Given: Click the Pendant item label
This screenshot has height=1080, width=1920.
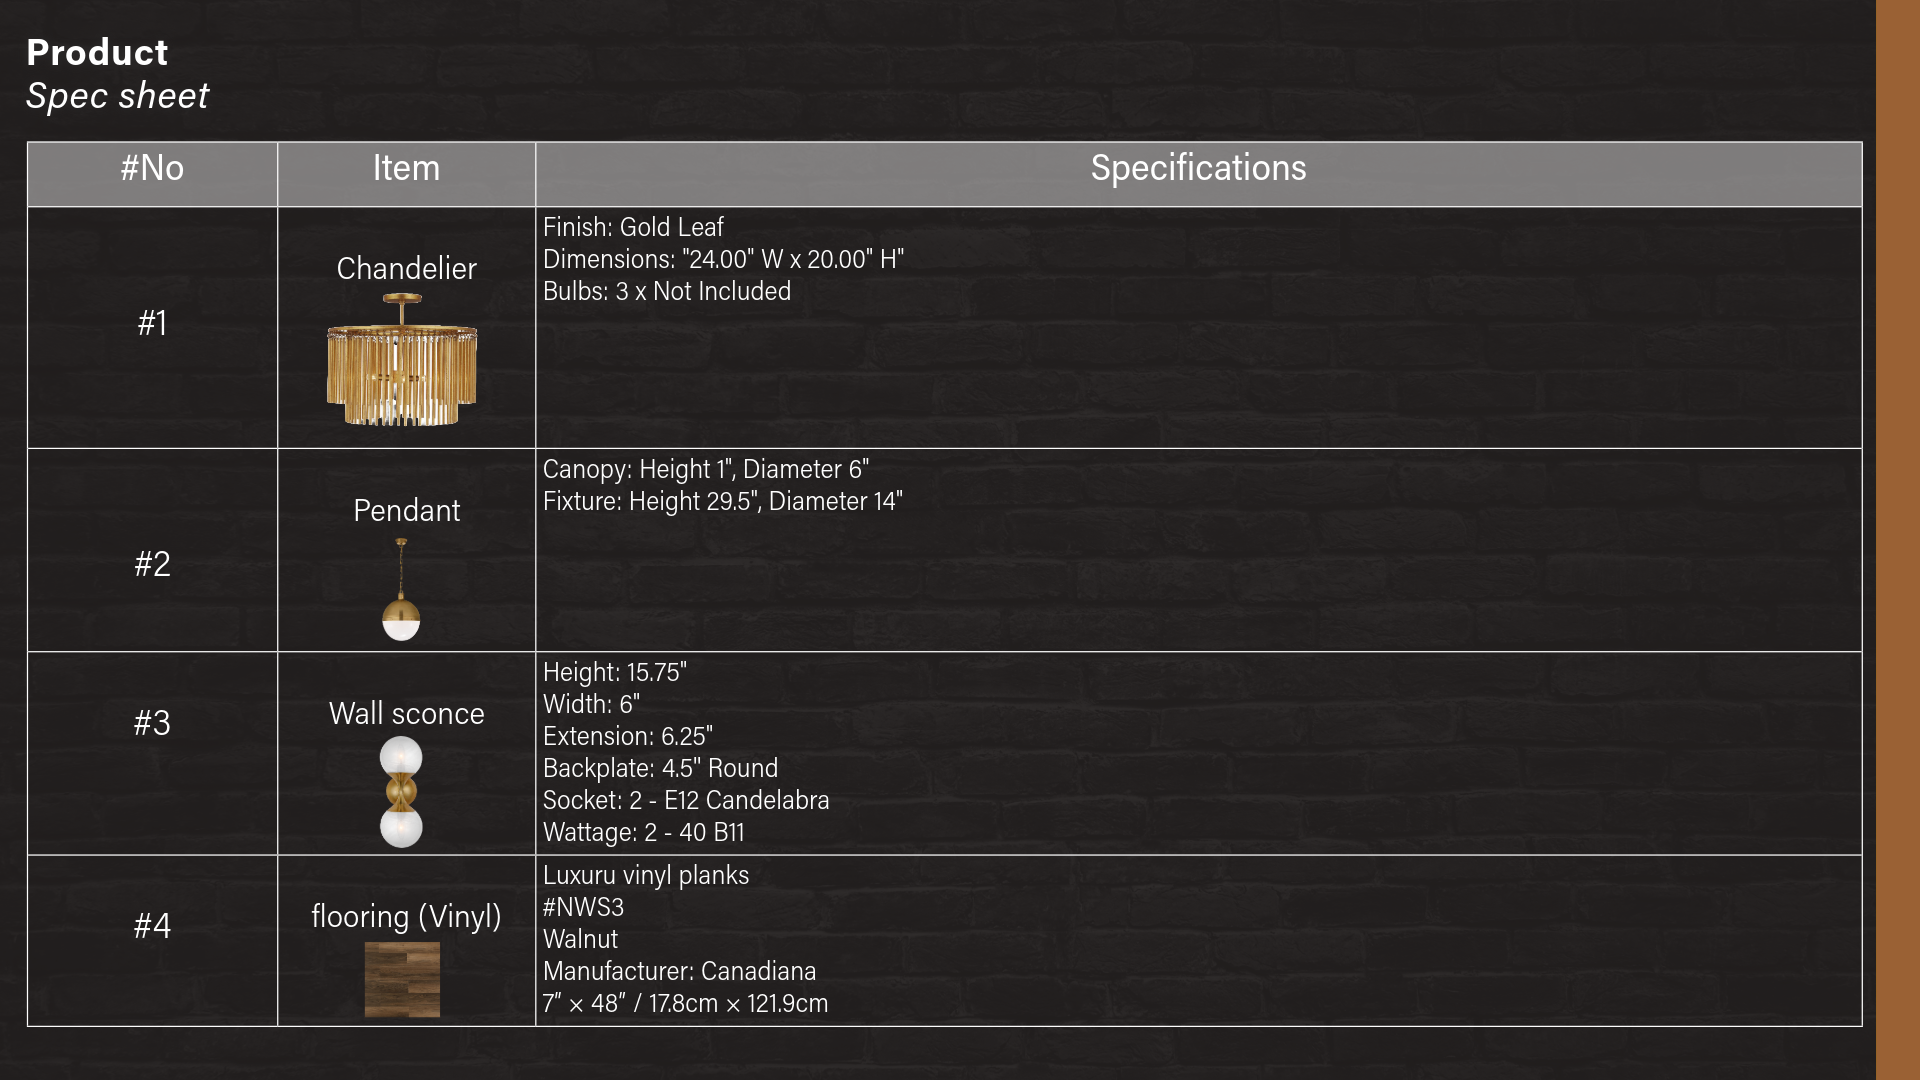Looking at the screenshot, I should pos(406,511).
